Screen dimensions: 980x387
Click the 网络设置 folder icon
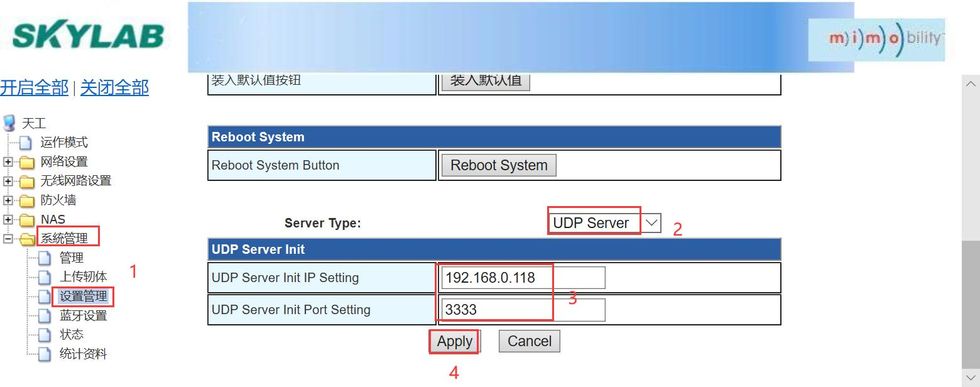26,163
